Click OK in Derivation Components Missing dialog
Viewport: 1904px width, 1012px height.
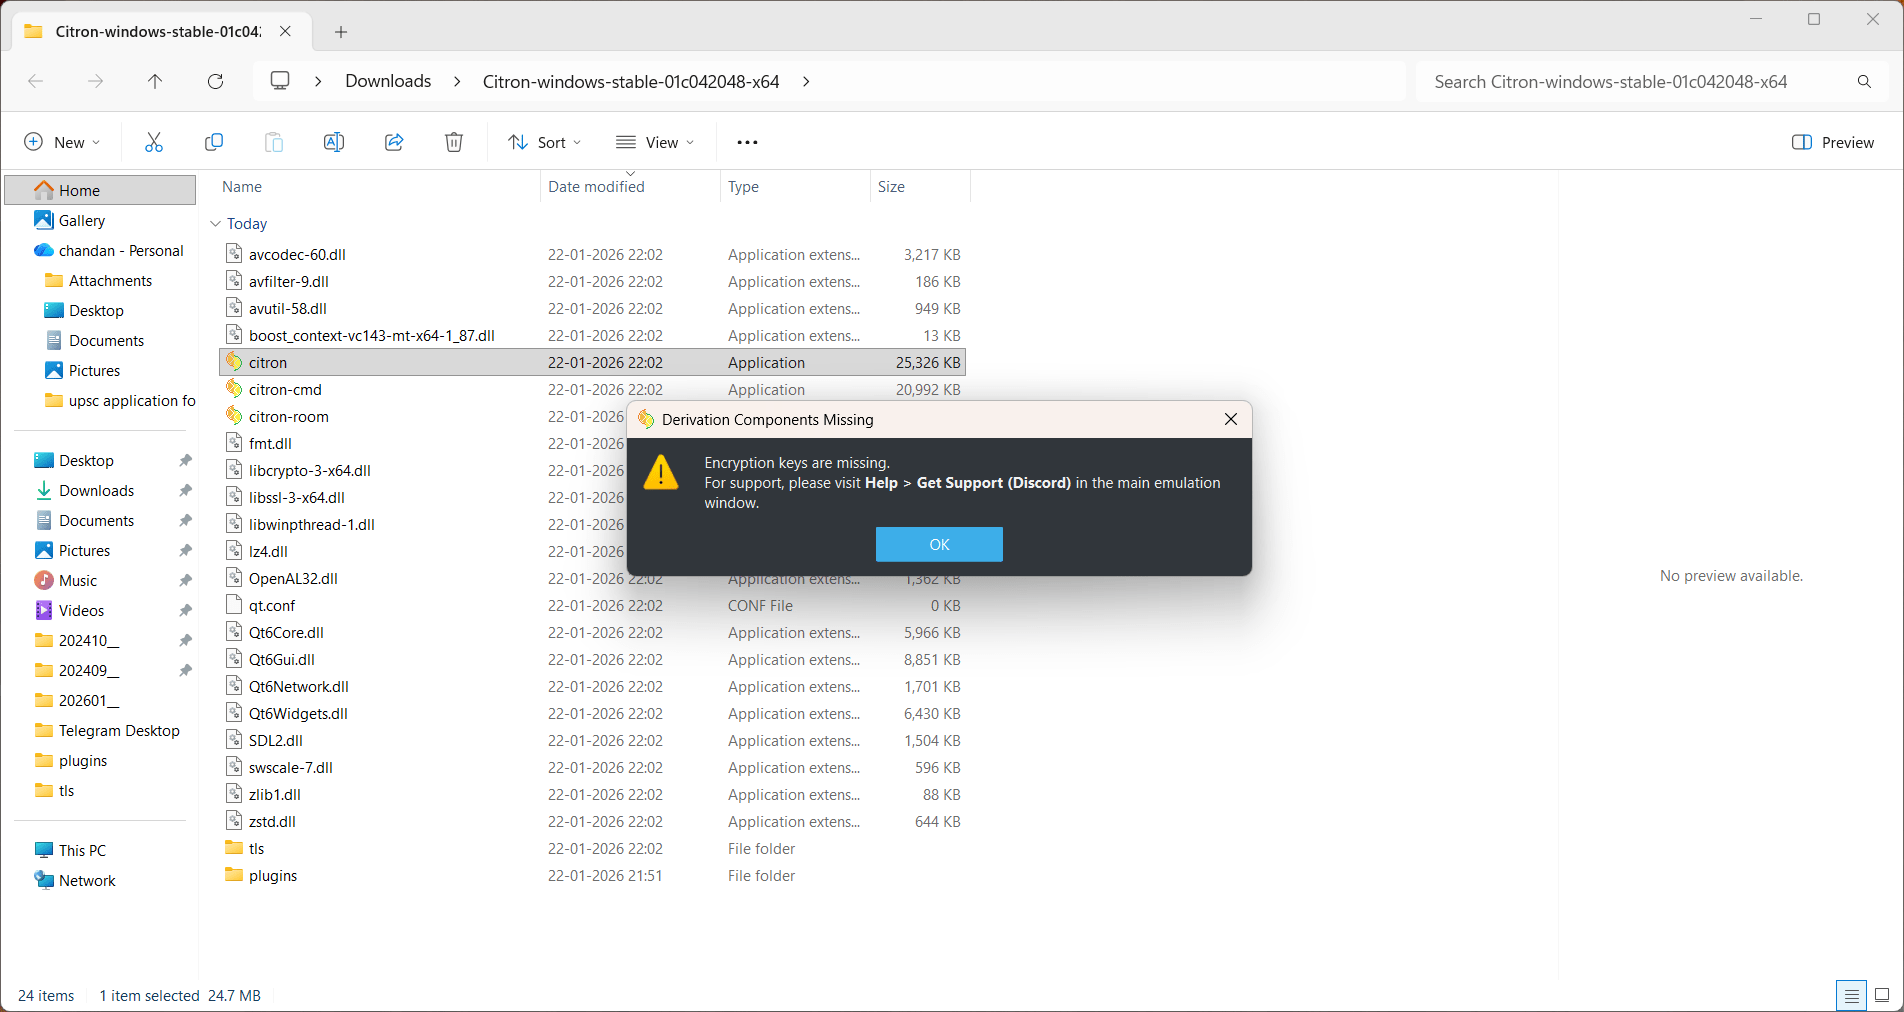939,544
